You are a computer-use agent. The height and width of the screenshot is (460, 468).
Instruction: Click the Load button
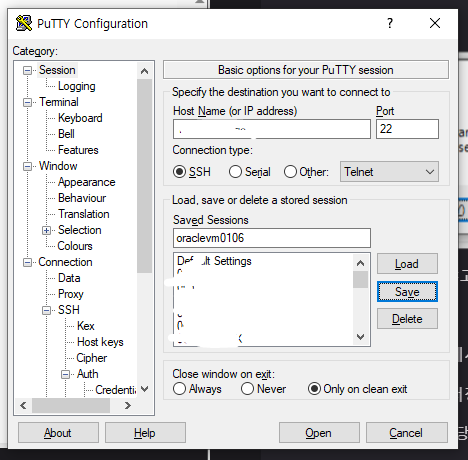[407, 264]
